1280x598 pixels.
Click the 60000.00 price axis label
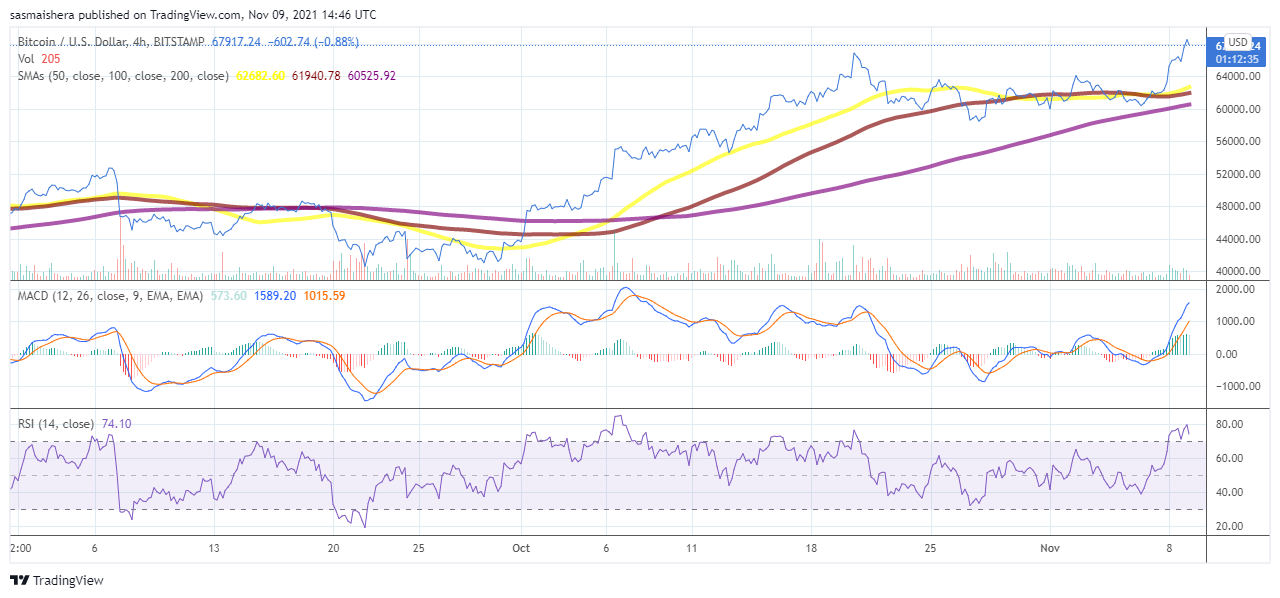[x=1236, y=109]
